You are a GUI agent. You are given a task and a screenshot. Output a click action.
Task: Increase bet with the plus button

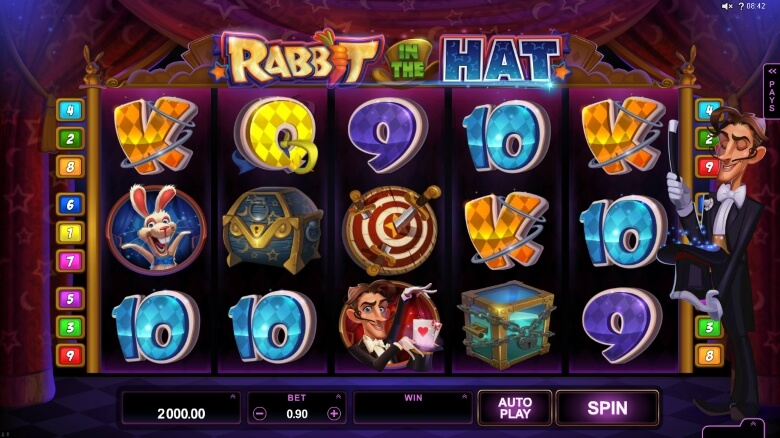pyautogui.click(x=334, y=414)
